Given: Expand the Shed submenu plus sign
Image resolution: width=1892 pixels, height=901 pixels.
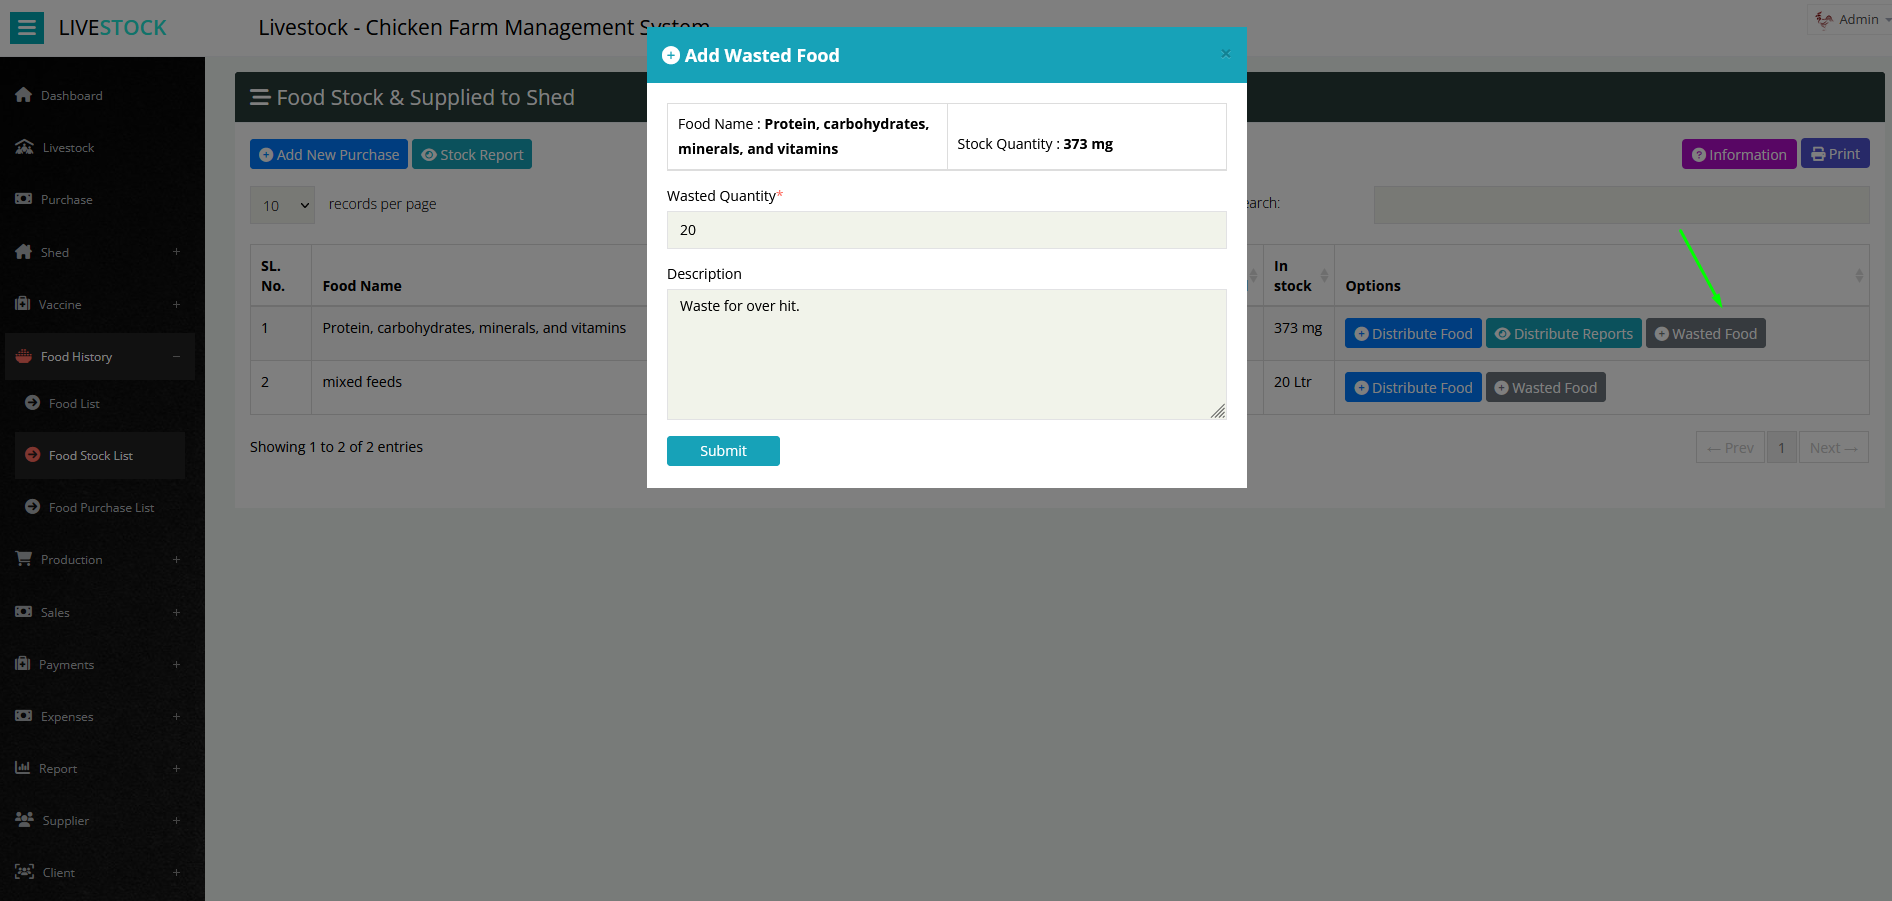Looking at the screenshot, I should pyautogui.click(x=176, y=252).
